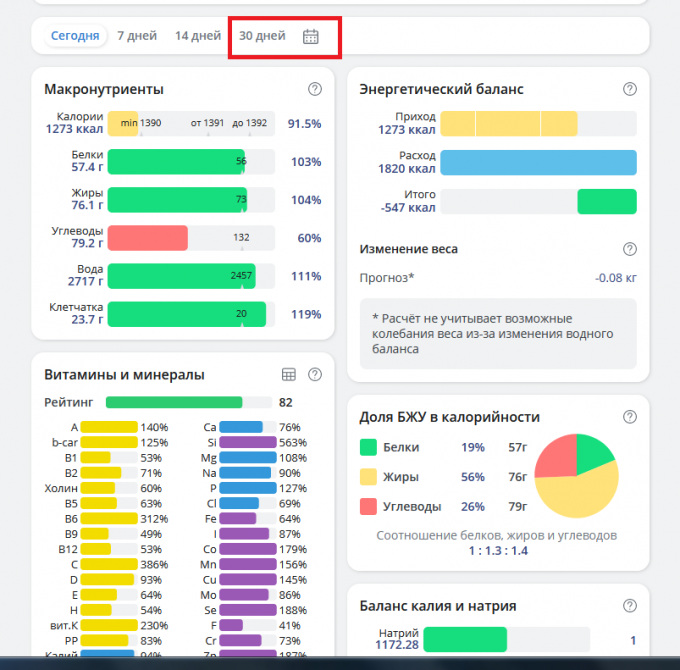Click yellow Жиры legend swatch

point(368,477)
